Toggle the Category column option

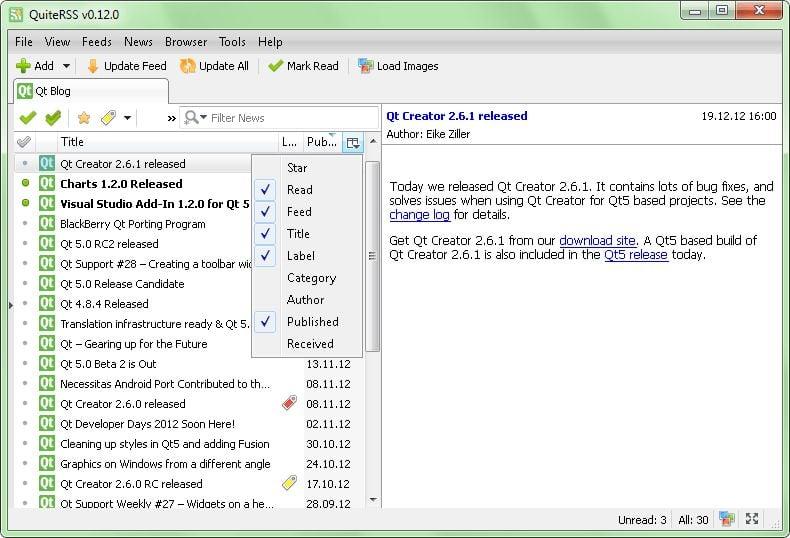coord(307,278)
